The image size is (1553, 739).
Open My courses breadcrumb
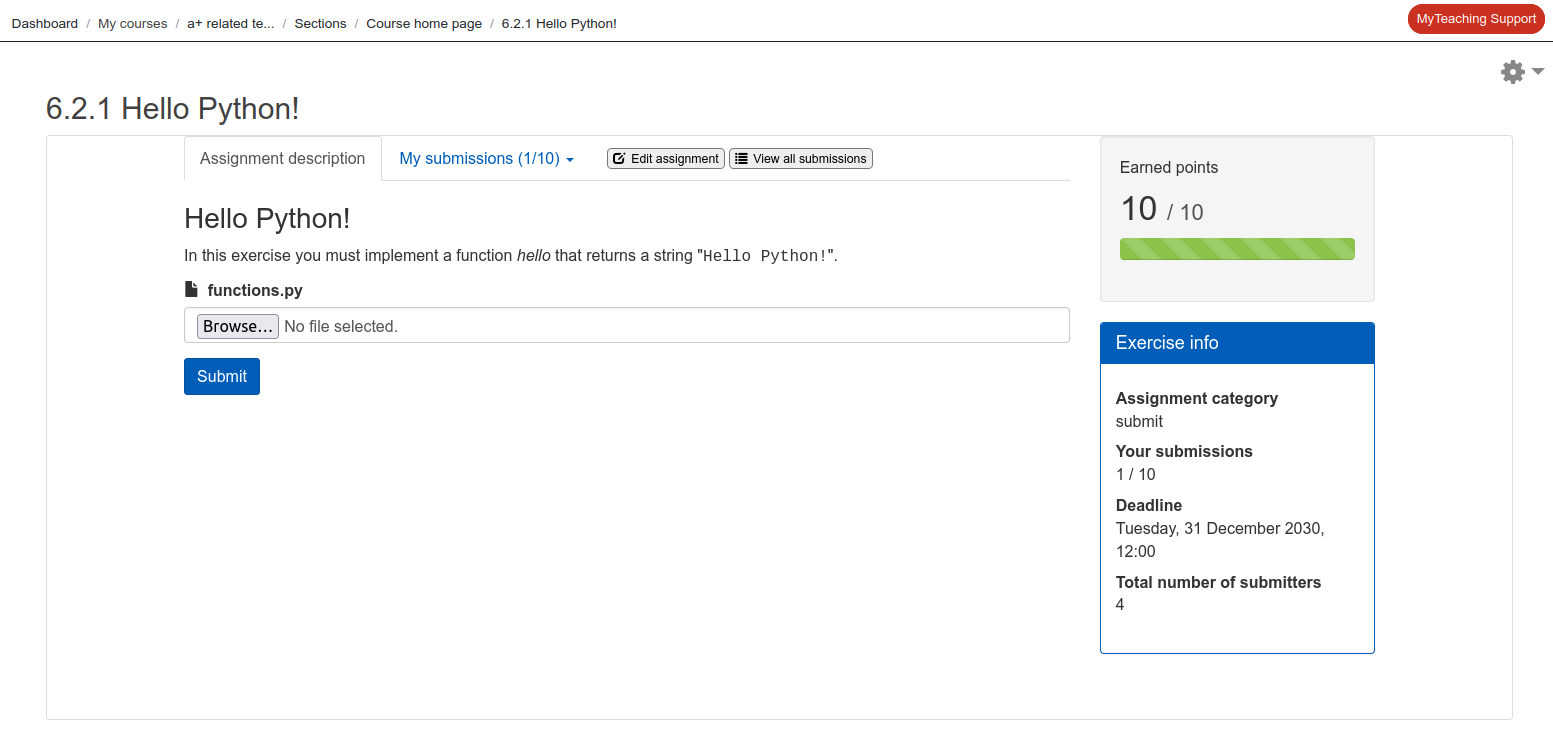133,23
